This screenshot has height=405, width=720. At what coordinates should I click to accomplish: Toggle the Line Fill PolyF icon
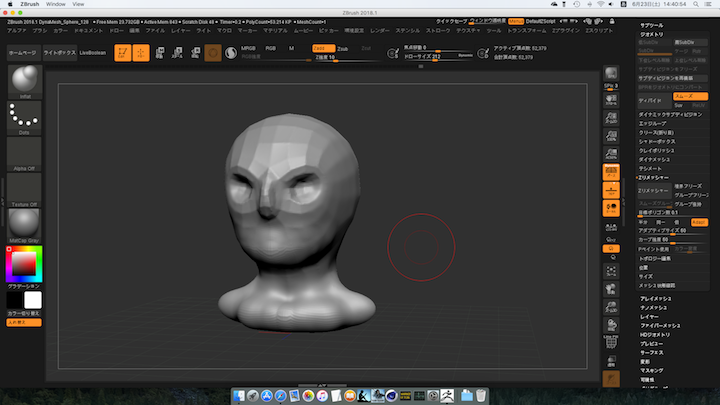click(611, 343)
